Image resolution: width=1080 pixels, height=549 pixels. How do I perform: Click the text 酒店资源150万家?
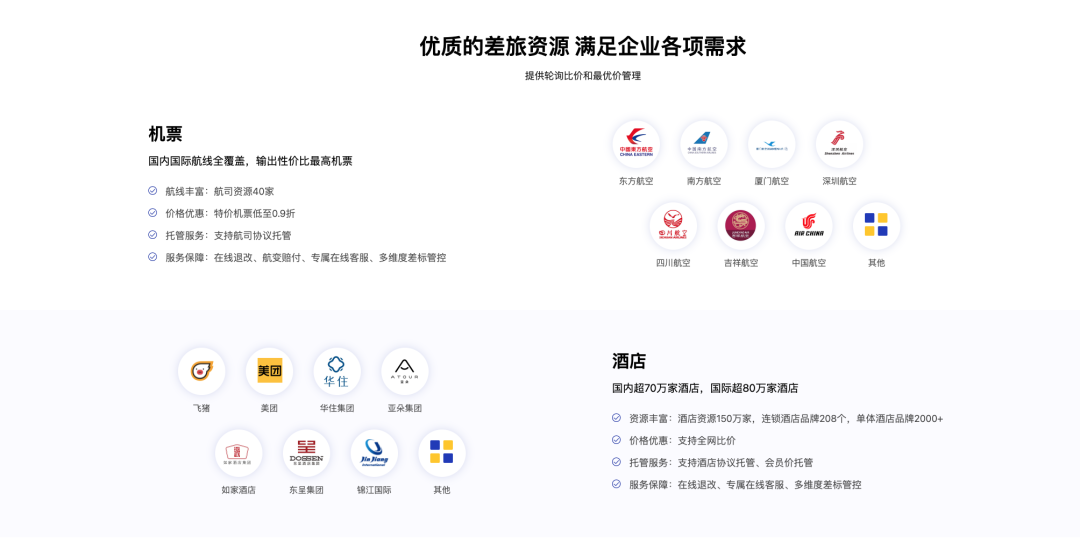pyautogui.click(x=714, y=418)
